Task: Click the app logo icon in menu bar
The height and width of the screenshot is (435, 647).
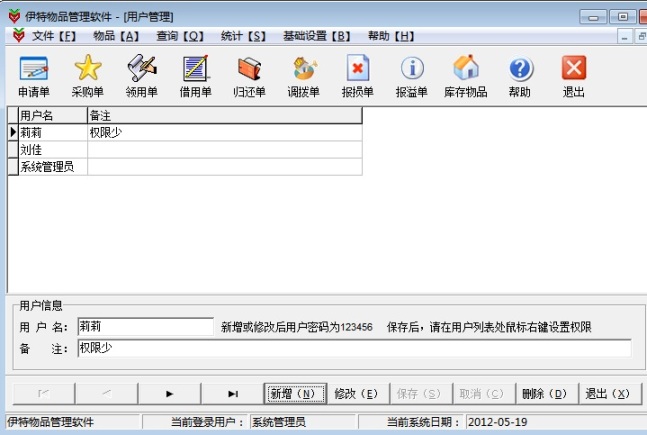Action: tap(18, 35)
